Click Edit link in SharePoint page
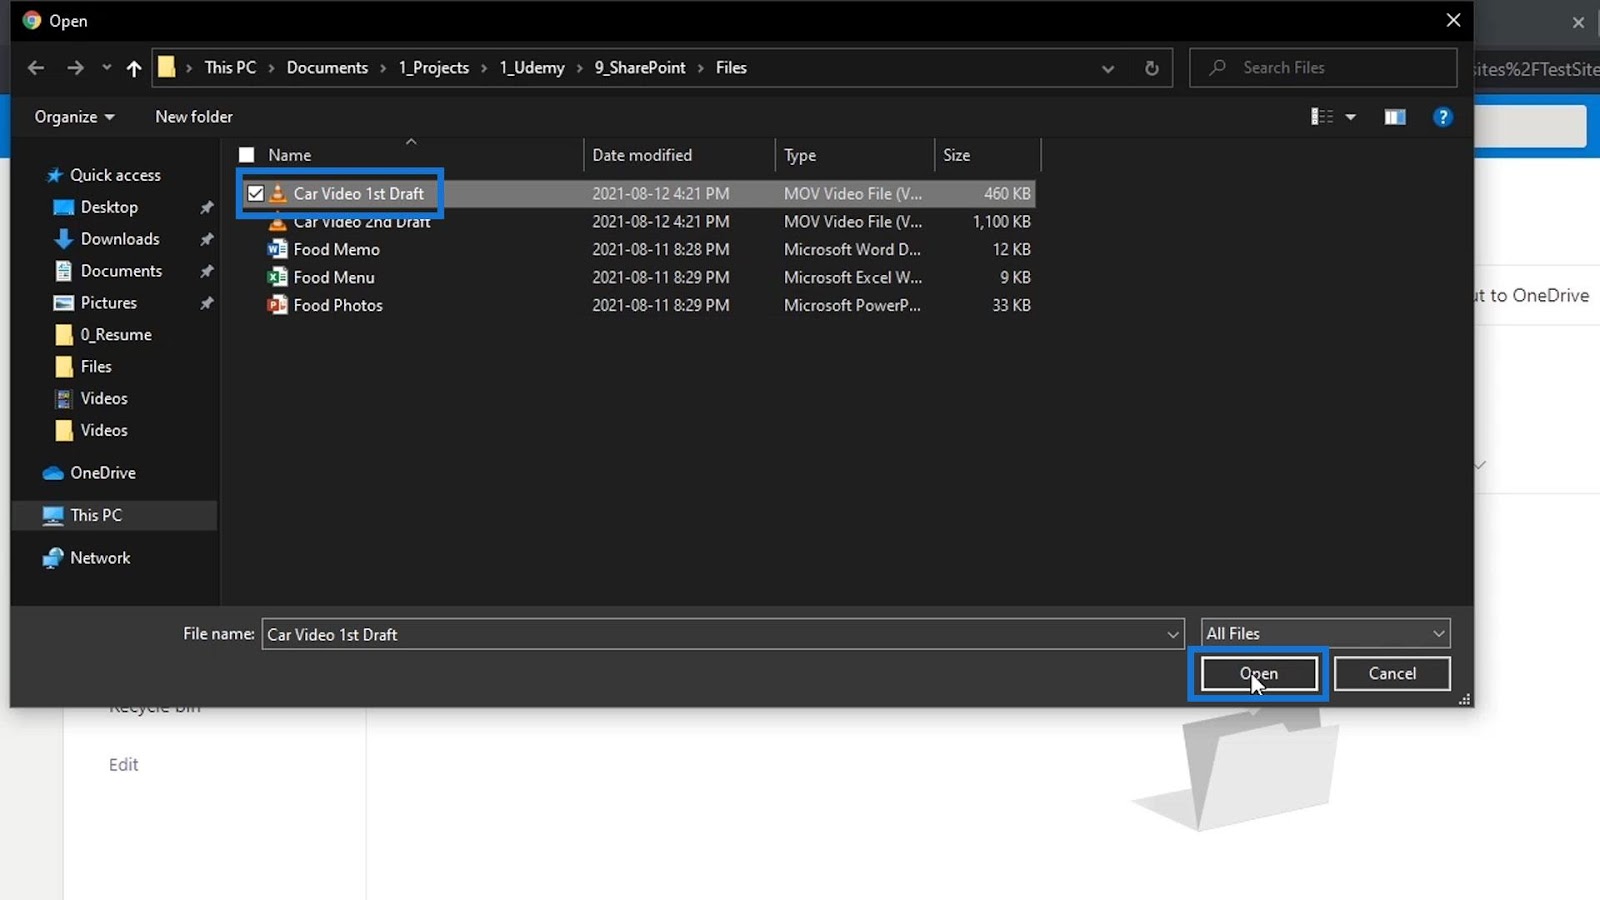Image resolution: width=1600 pixels, height=900 pixels. pos(123,765)
